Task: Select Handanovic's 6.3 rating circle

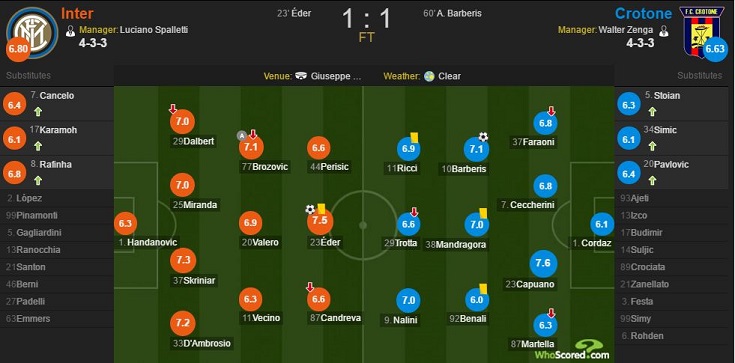Action: 126,224
